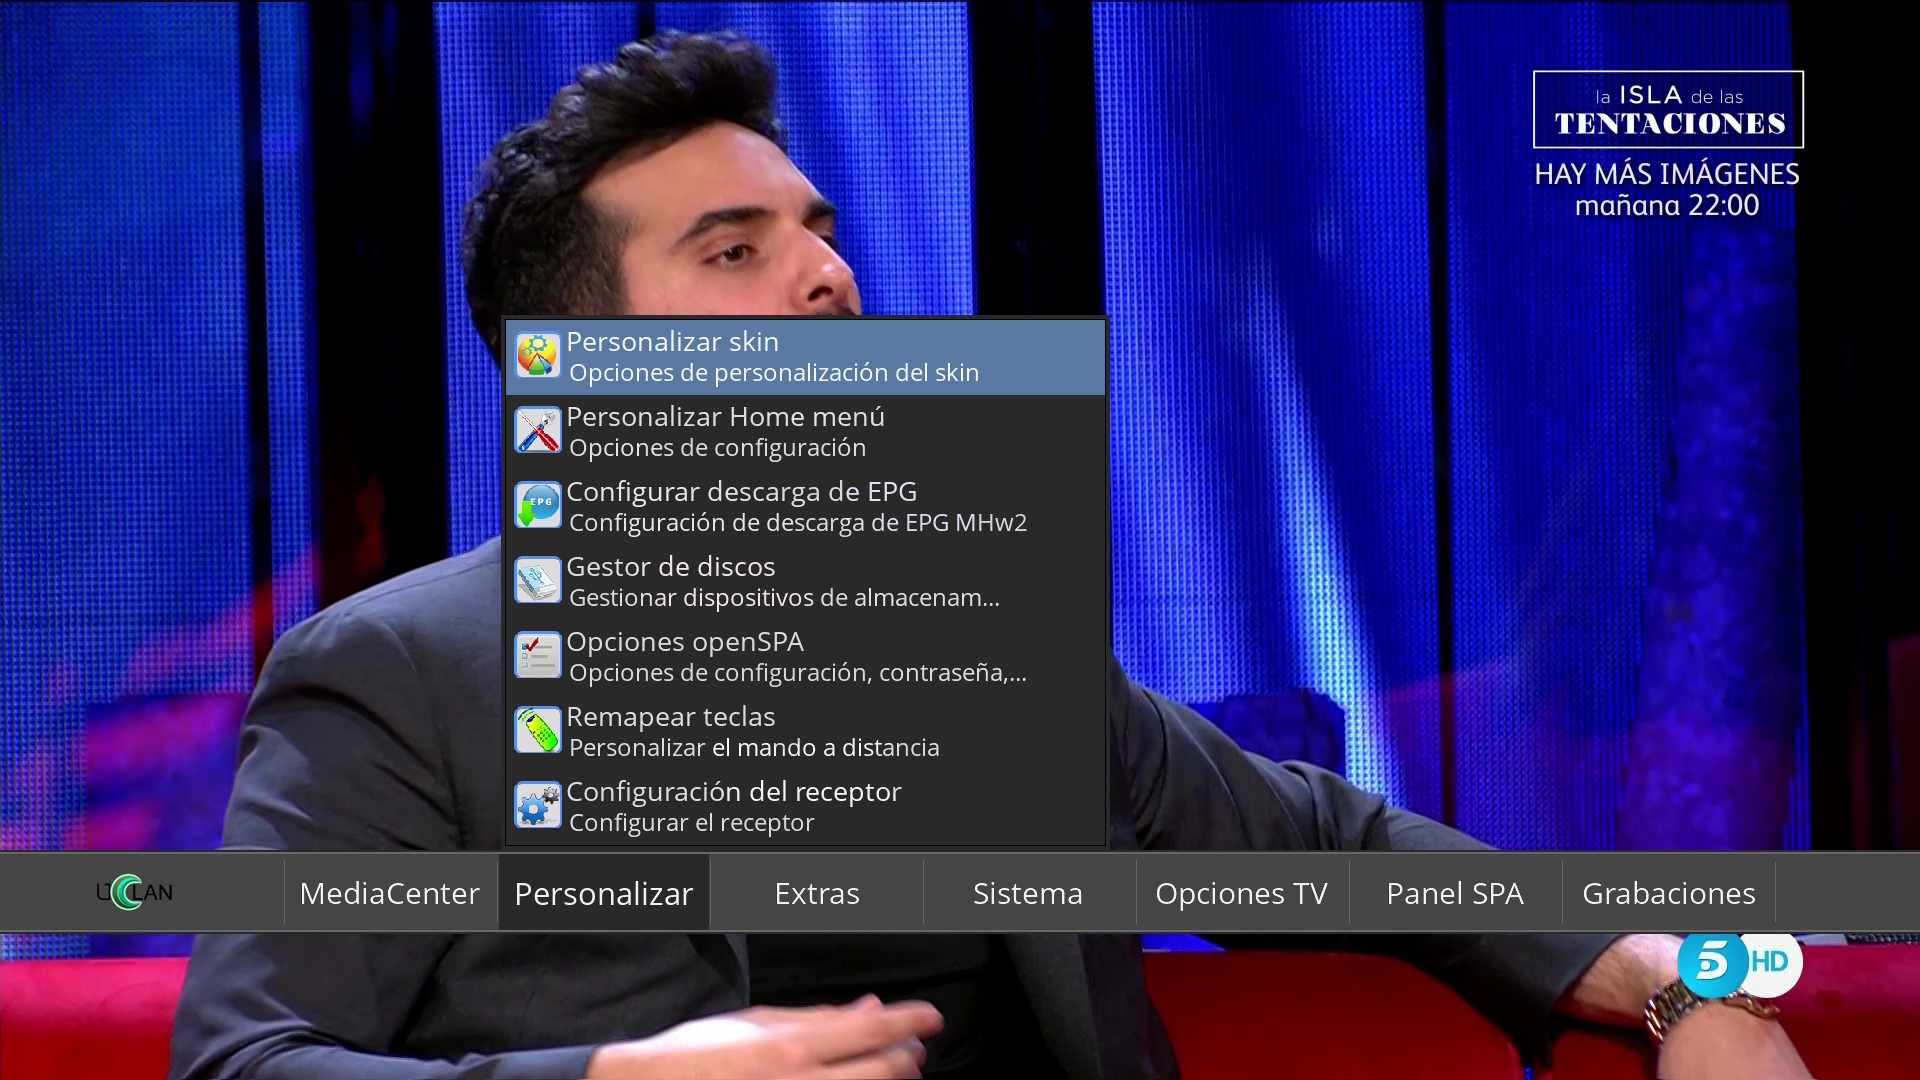Open the Panel SPA tab

click(x=1455, y=893)
